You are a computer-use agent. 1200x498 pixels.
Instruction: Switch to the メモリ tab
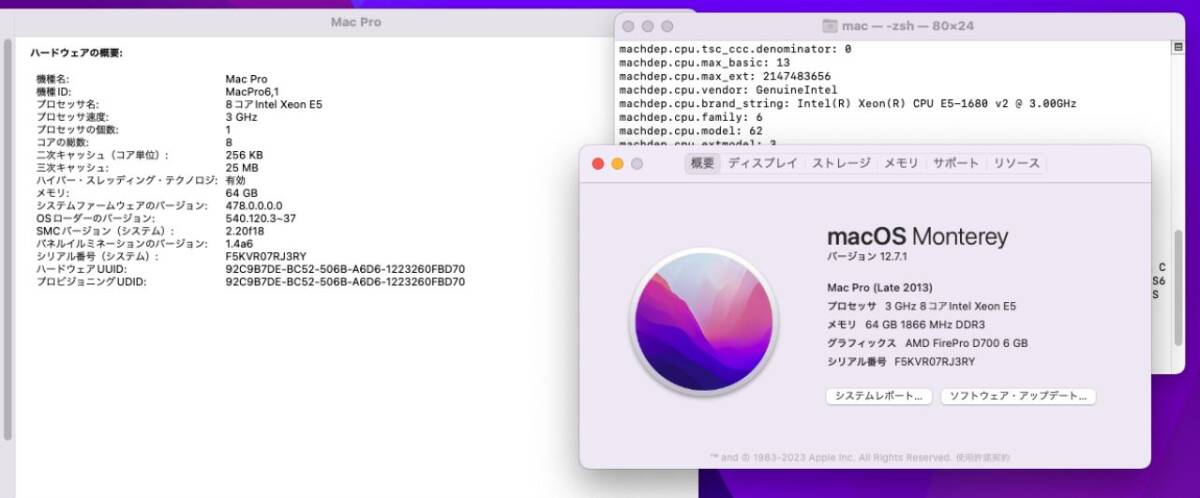pos(901,163)
